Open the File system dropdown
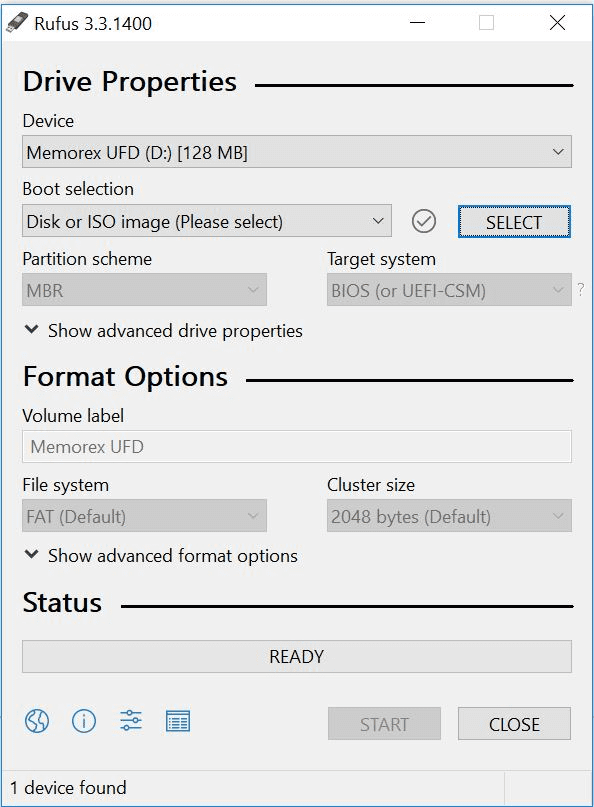The height and width of the screenshot is (807, 594). [144, 516]
